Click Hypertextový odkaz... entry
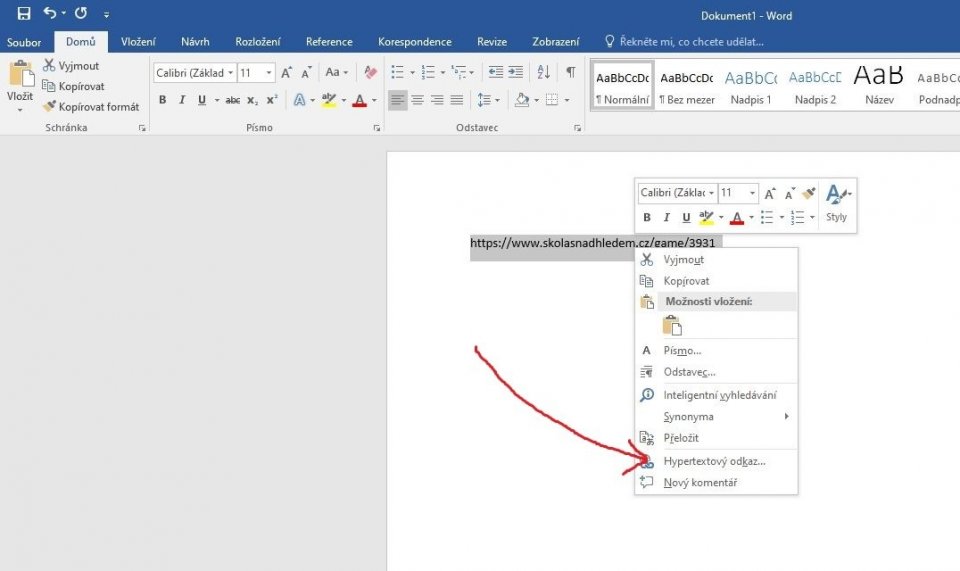Image resolution: width=960 pixels, height=571 pixels. click(716, 461)
